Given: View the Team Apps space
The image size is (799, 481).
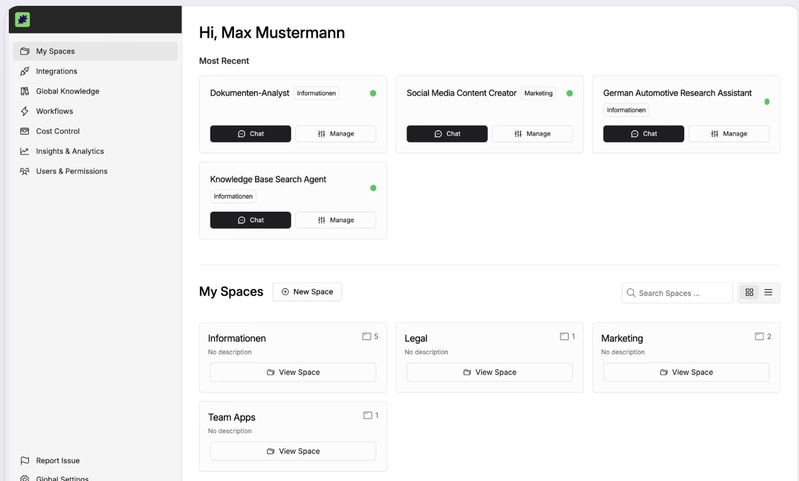Looking at the screenshot, I should 293,451.
